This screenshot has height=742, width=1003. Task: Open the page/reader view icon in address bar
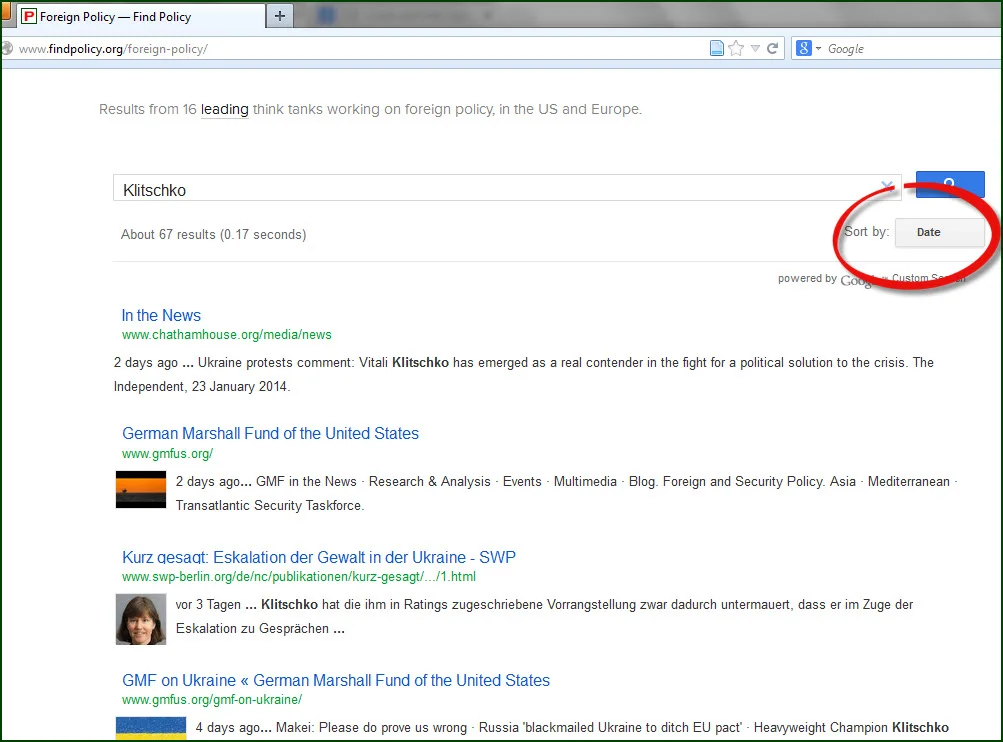(717, 49)
